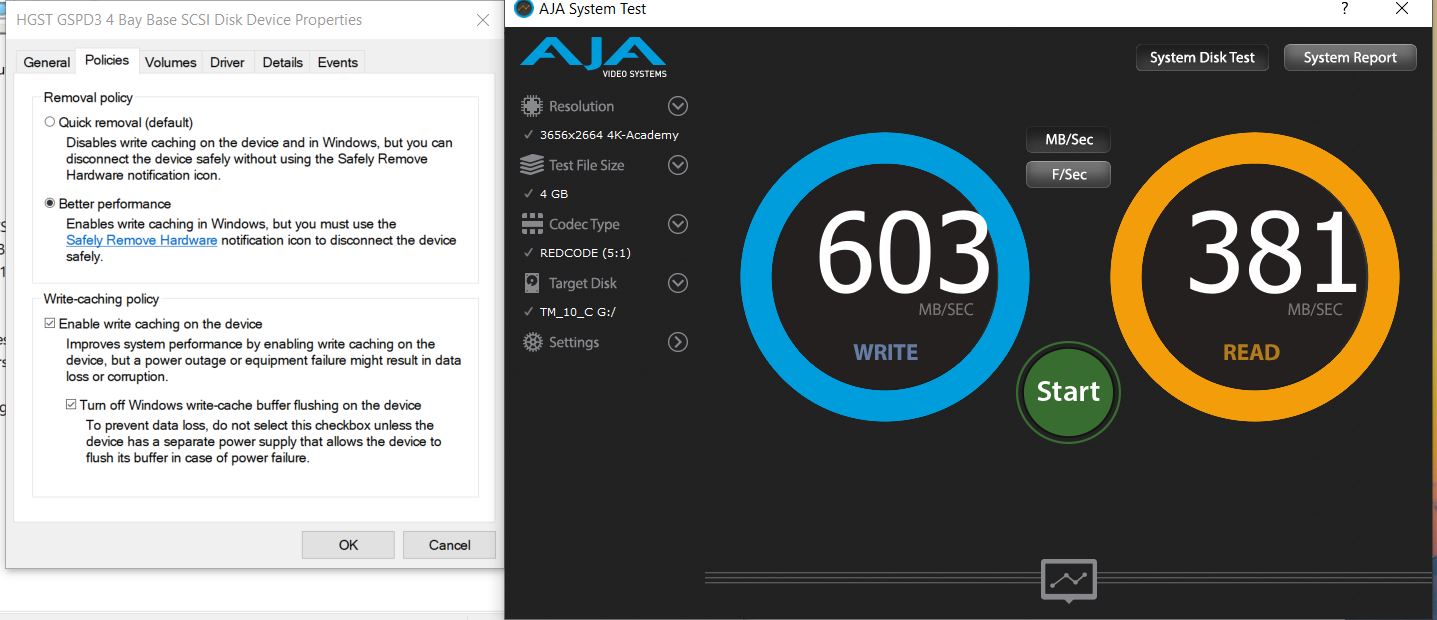Click the OK button
This screenshot has width=1437, height=620.
click(348, 545)
